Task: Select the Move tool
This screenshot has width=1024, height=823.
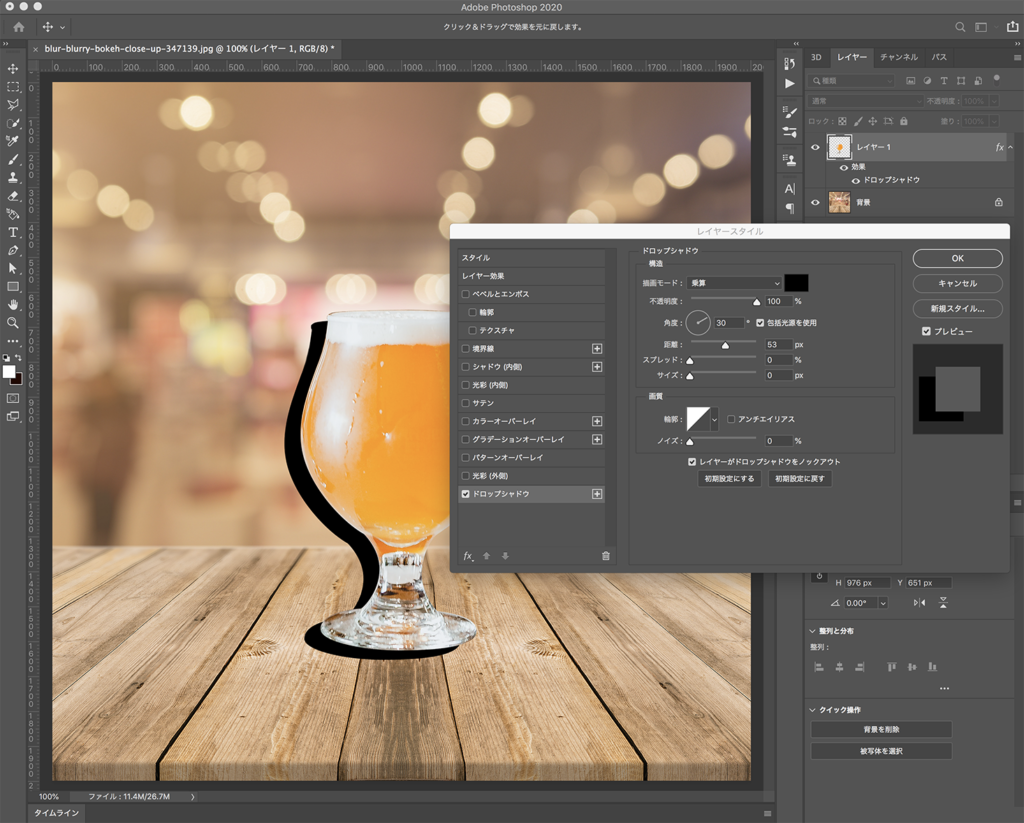Action: coord(13,66)
